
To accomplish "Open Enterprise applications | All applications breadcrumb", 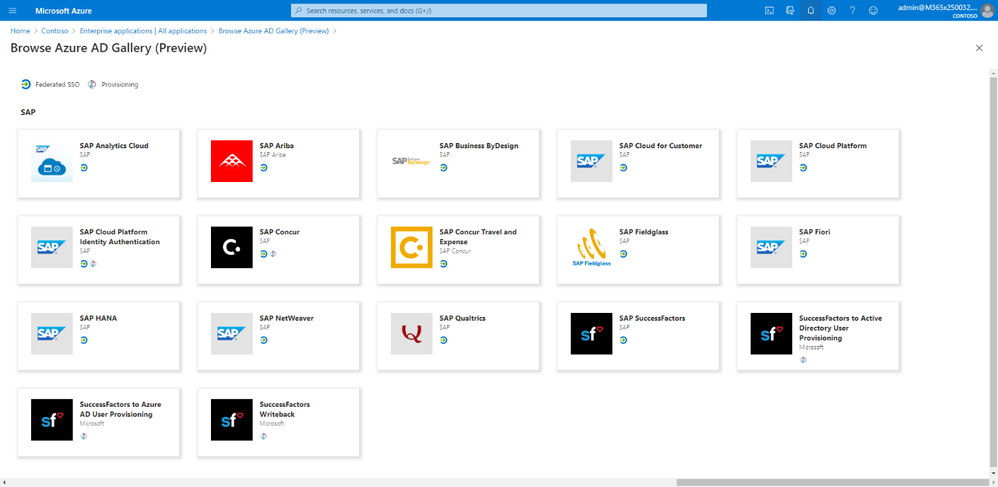I will [143, 31].
